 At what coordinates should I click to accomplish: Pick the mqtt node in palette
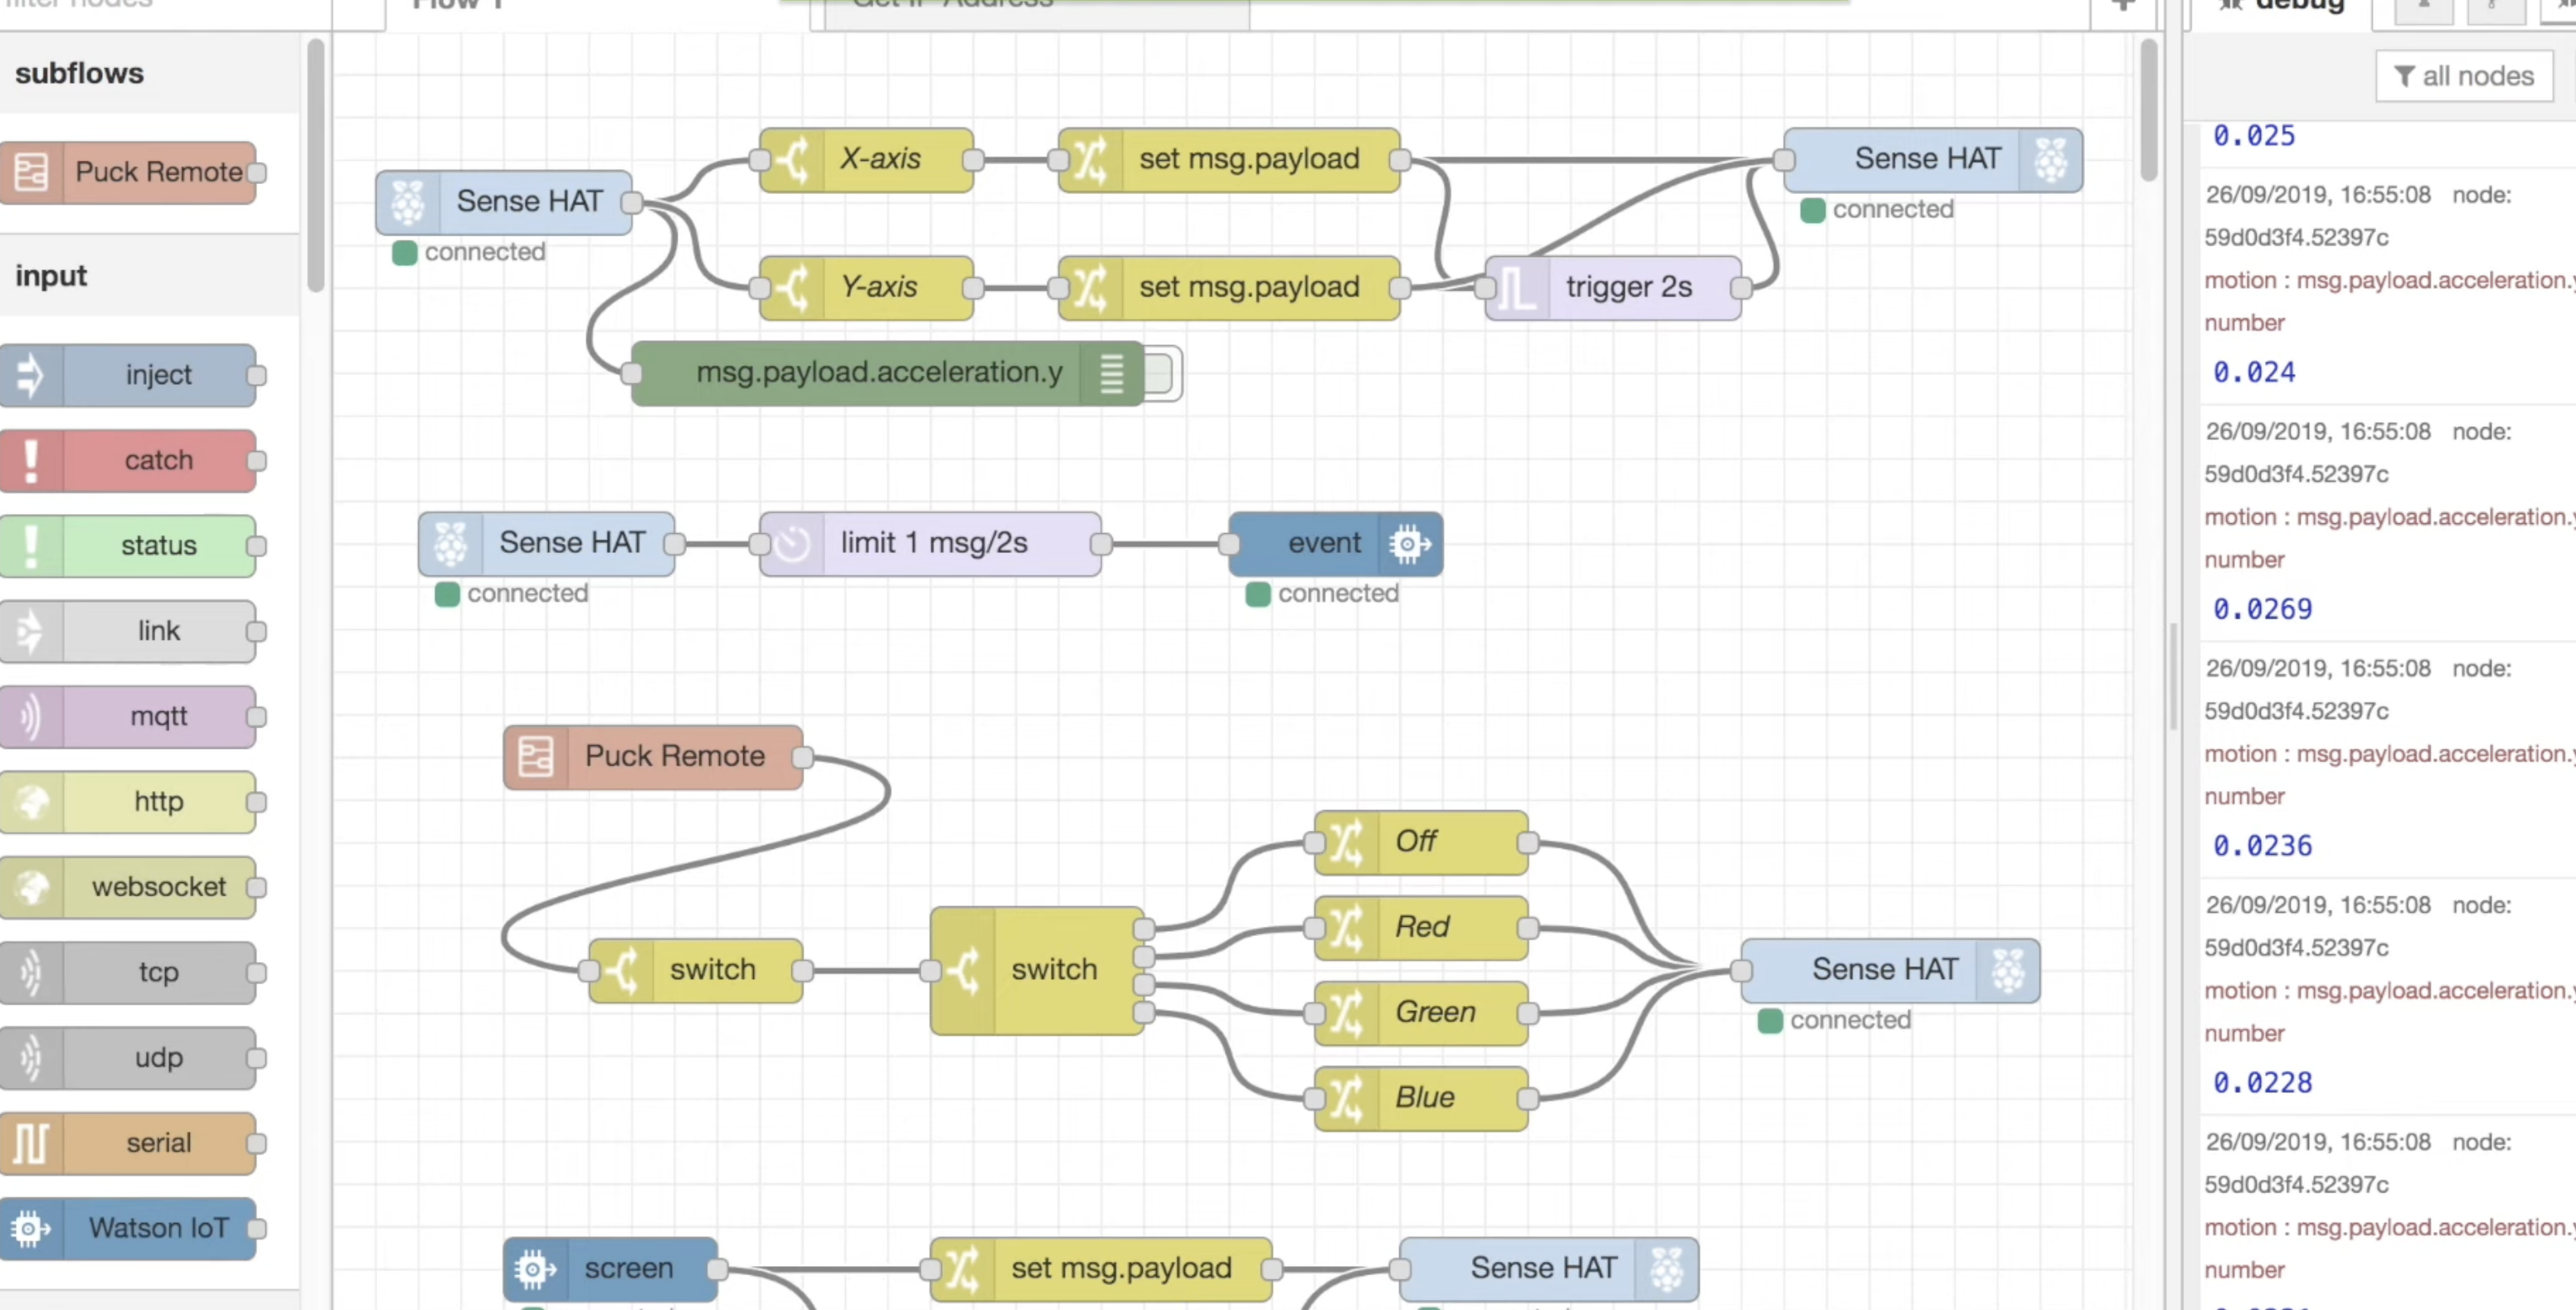(128, 716)
